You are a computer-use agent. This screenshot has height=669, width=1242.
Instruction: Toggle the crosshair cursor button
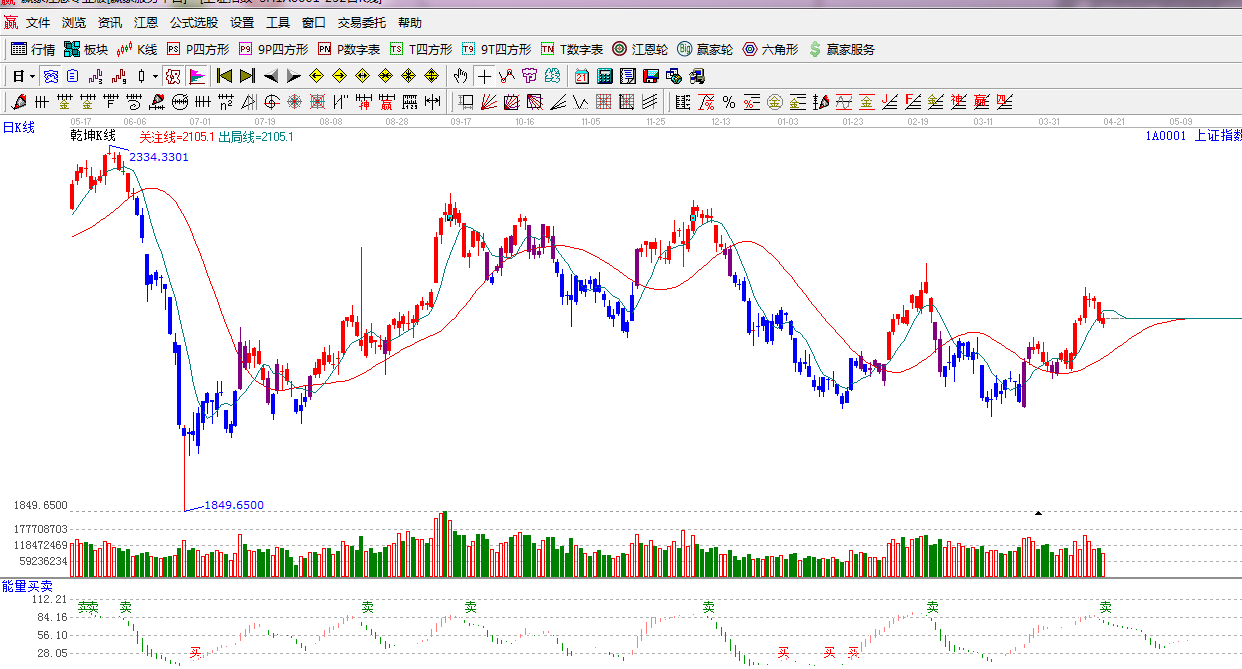(484, 76)
